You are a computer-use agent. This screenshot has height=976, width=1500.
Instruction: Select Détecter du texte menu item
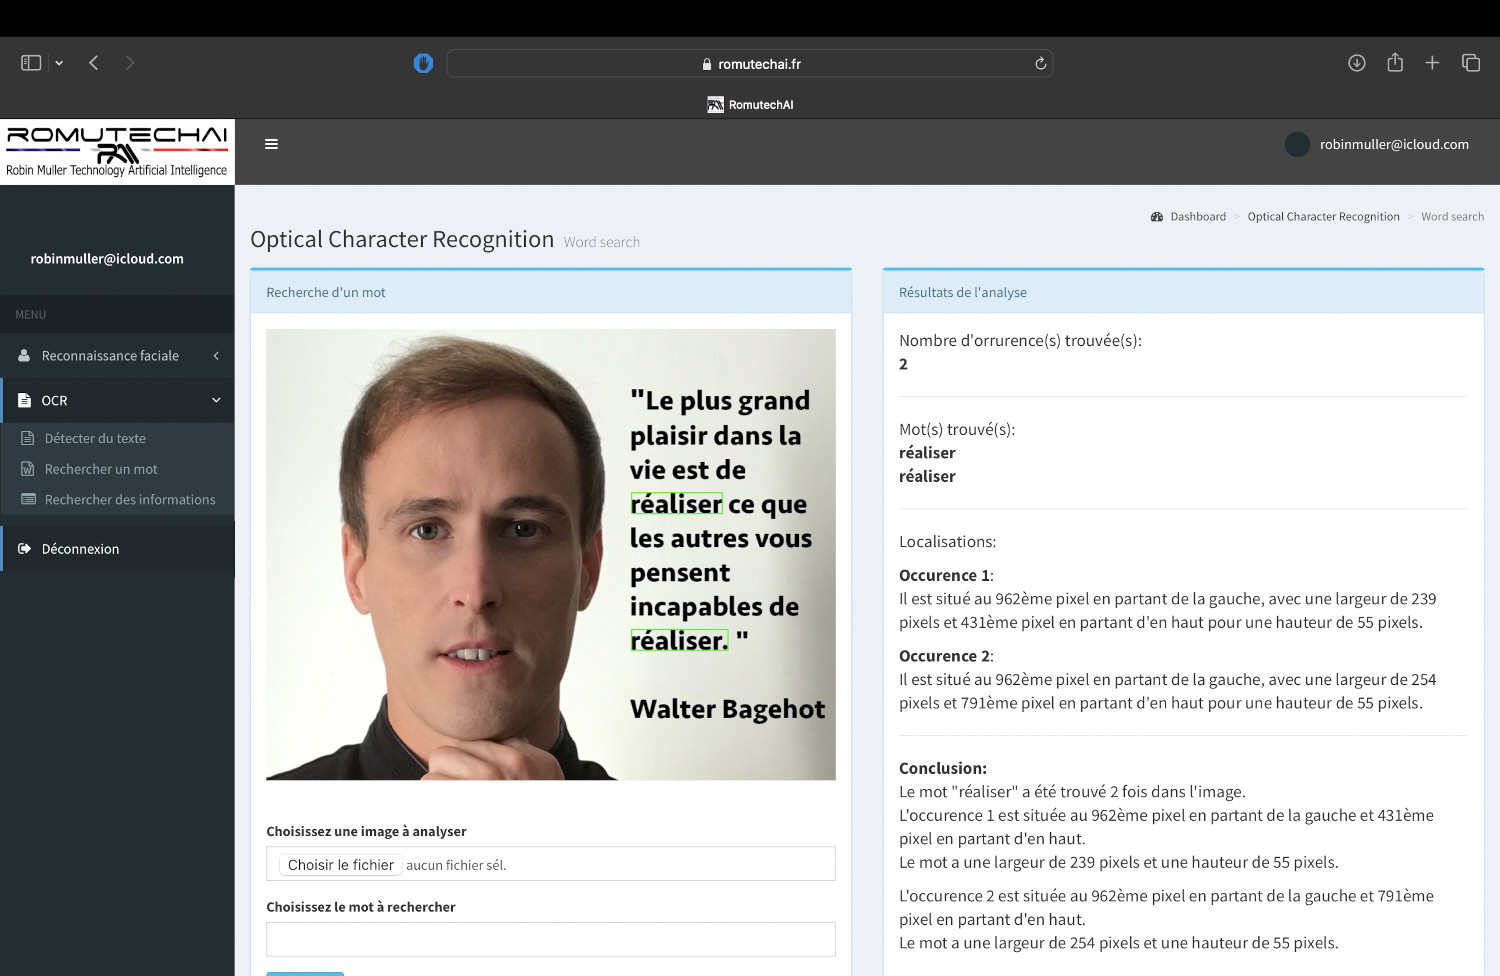tap(95, 438)
